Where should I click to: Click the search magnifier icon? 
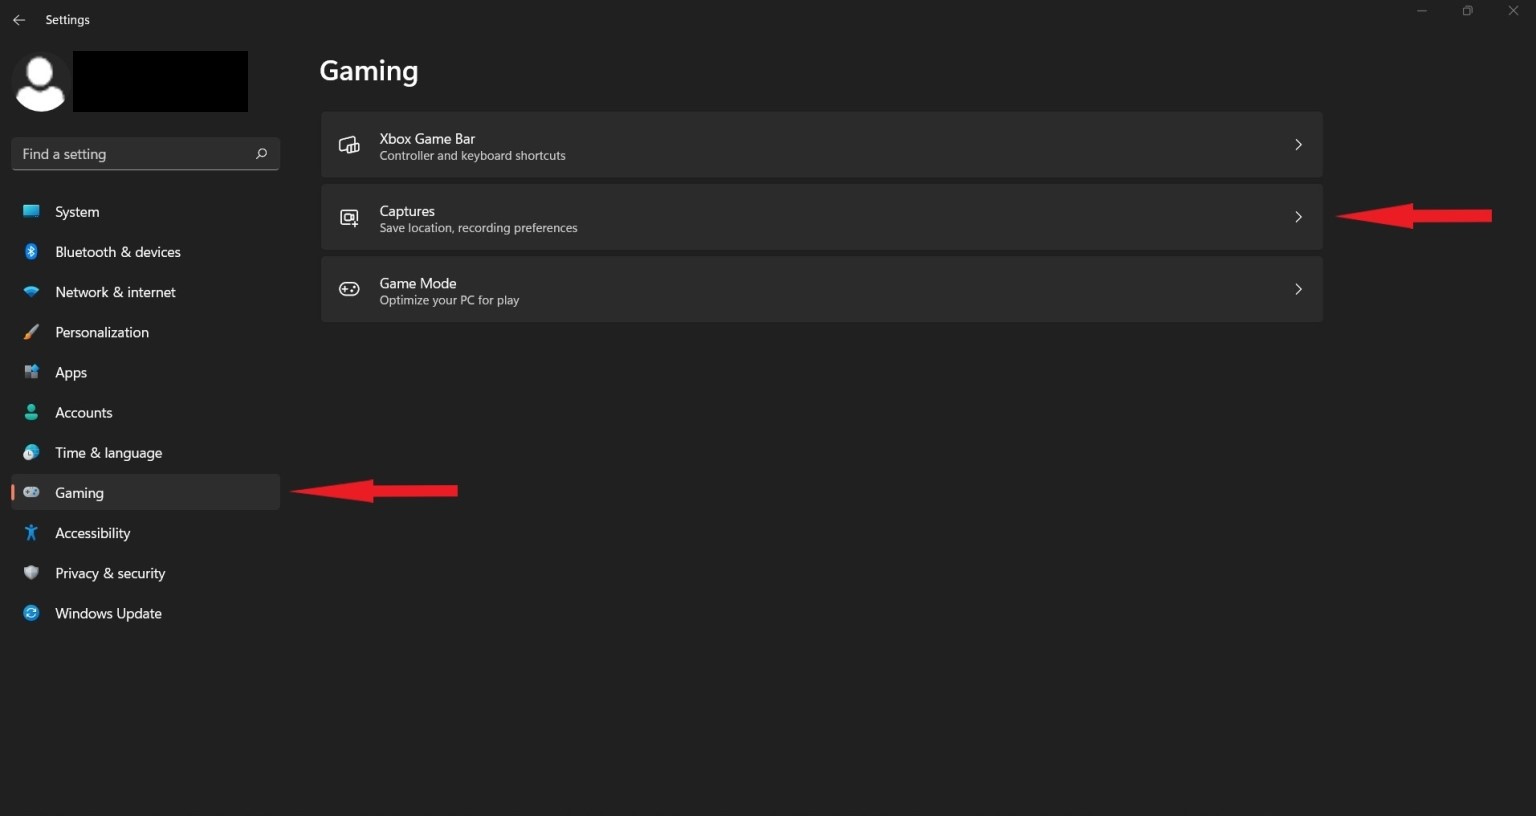pyautogui.click(x=262, y=154)
